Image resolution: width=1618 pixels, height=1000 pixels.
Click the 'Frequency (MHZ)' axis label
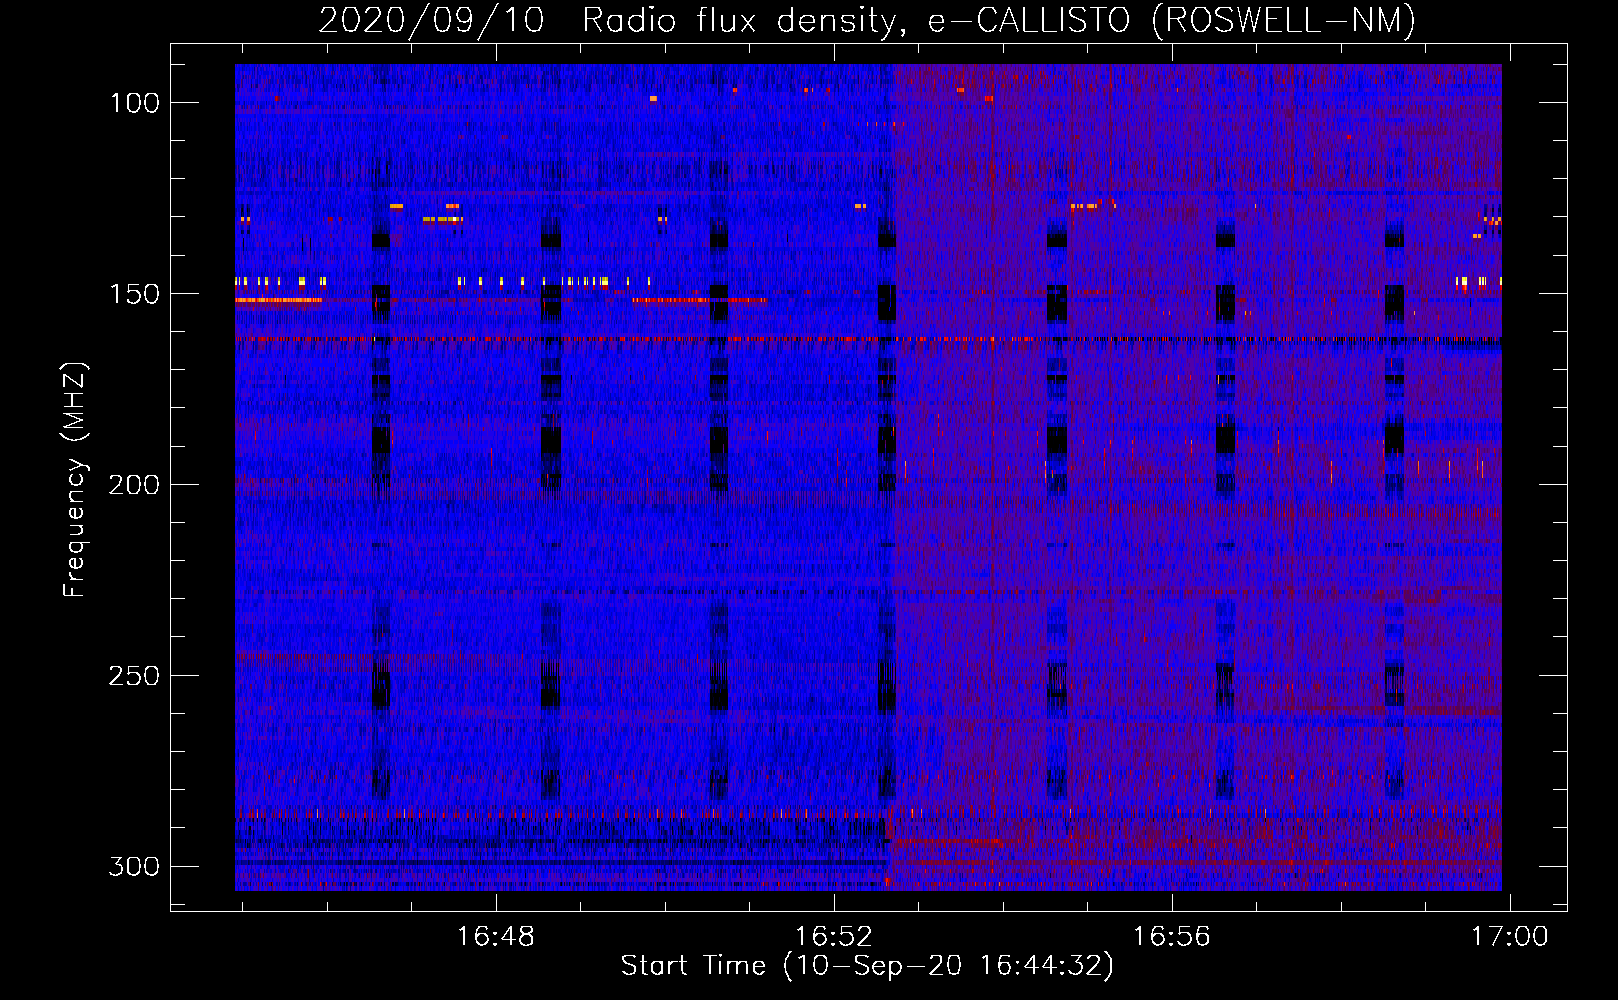(75, 479)
